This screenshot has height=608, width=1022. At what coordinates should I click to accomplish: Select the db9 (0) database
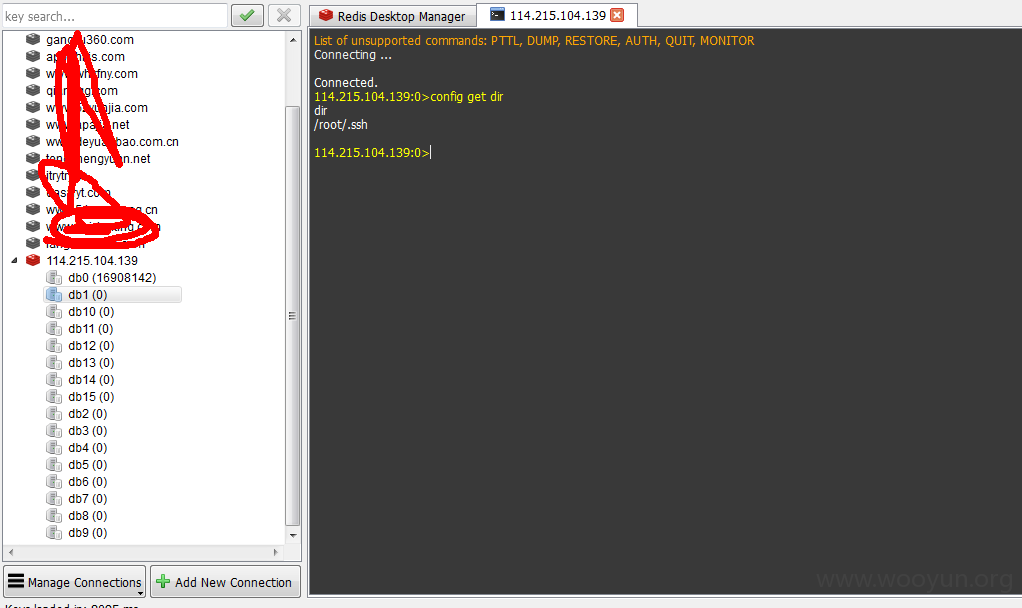[x=88, y=532]
